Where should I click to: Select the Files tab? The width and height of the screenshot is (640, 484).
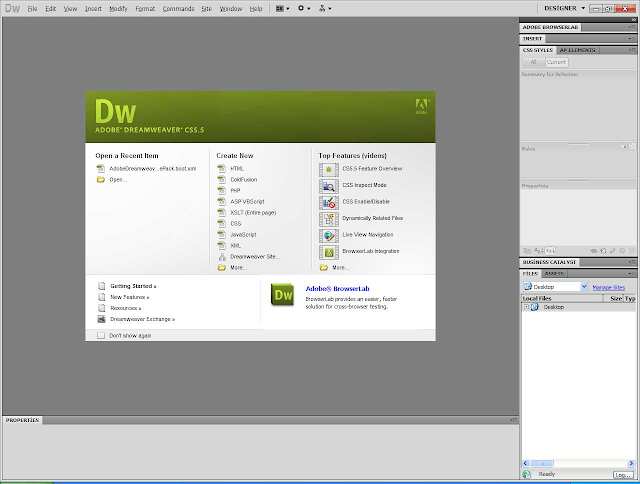[530, 273]
